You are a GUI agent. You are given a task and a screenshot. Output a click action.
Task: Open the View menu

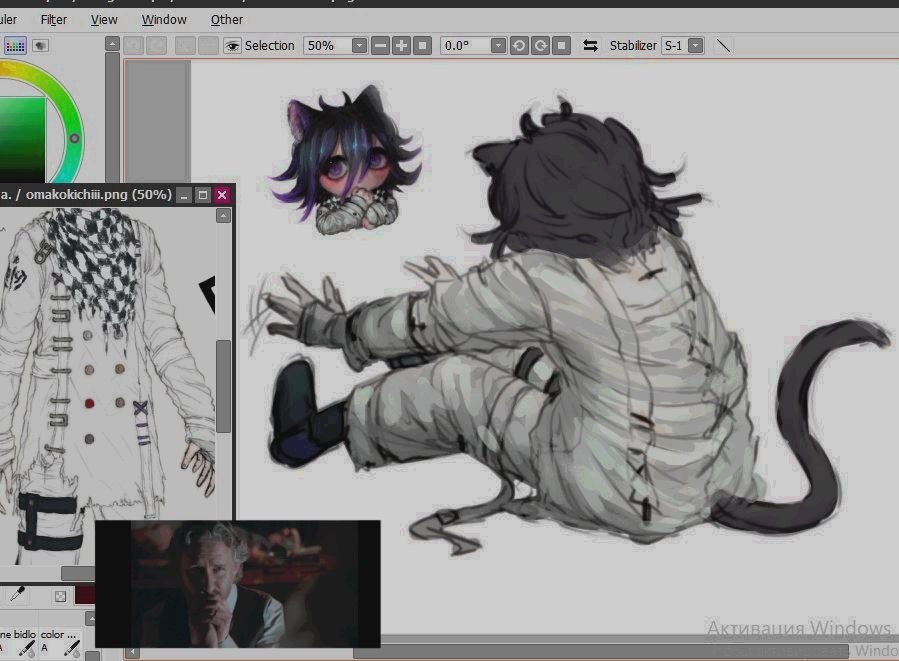104,19
